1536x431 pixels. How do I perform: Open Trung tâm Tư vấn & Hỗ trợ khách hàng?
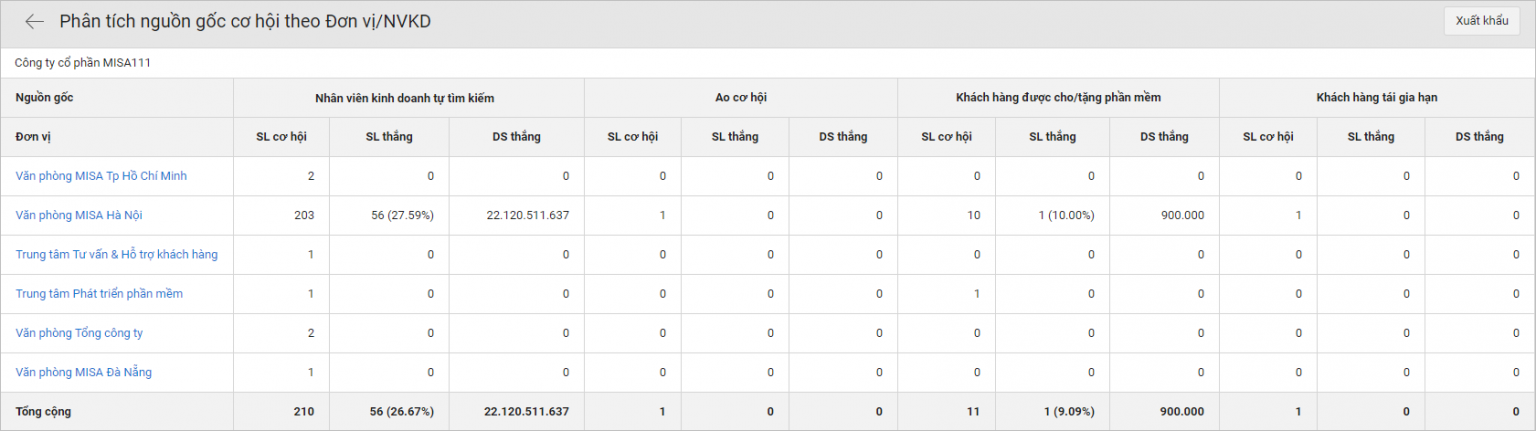click(x=116, y=254)
